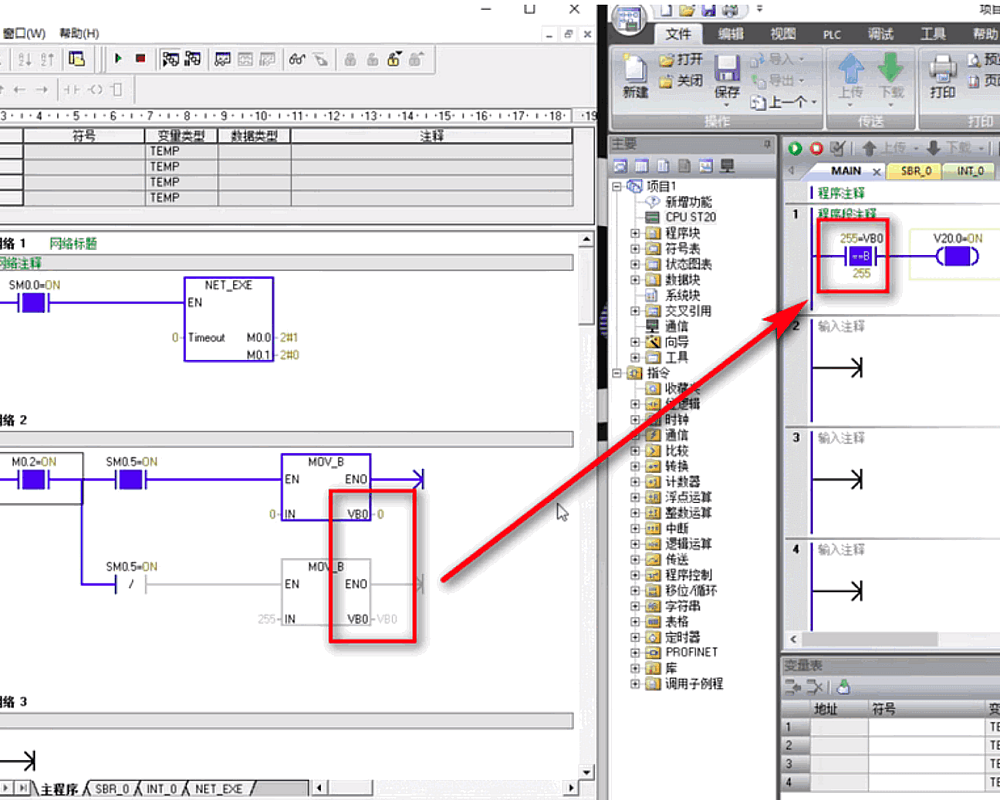The width and height of the screenshot is (1000, 800).
Task: Expand the 定时器 instruction folder
Action: click(635, 637)
